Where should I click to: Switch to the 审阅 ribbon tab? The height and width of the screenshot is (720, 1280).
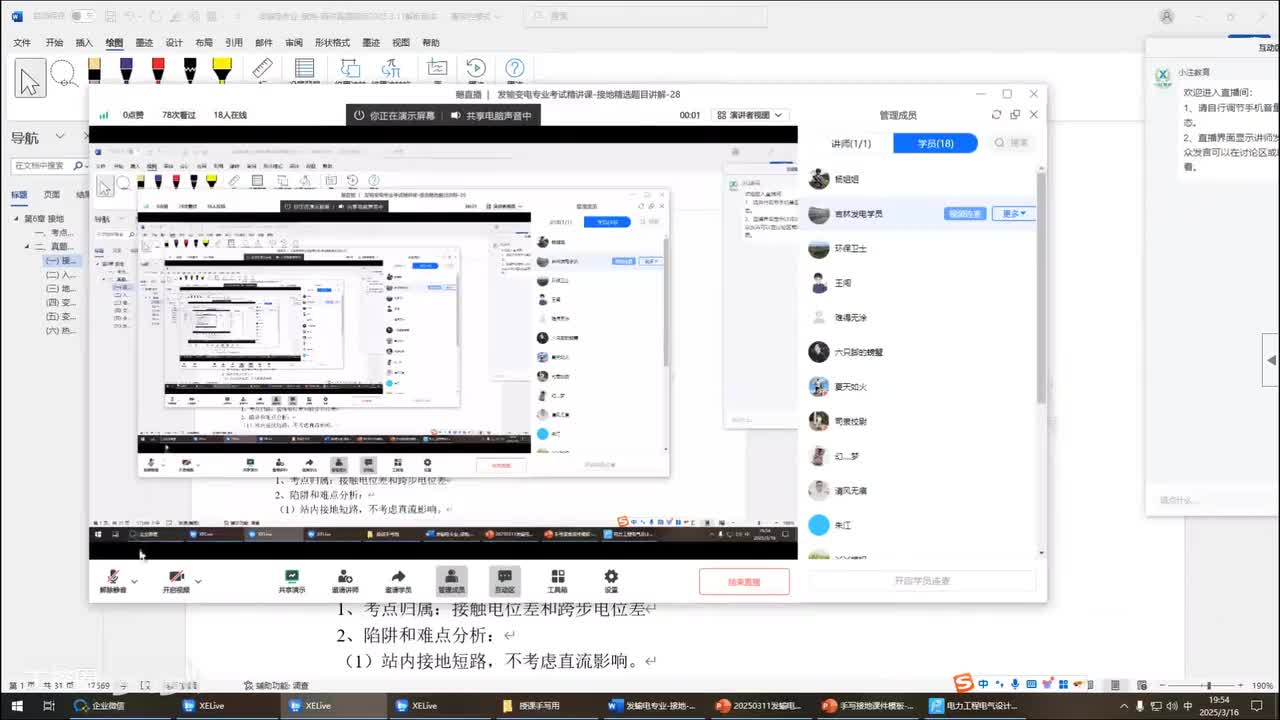(294, 43)
